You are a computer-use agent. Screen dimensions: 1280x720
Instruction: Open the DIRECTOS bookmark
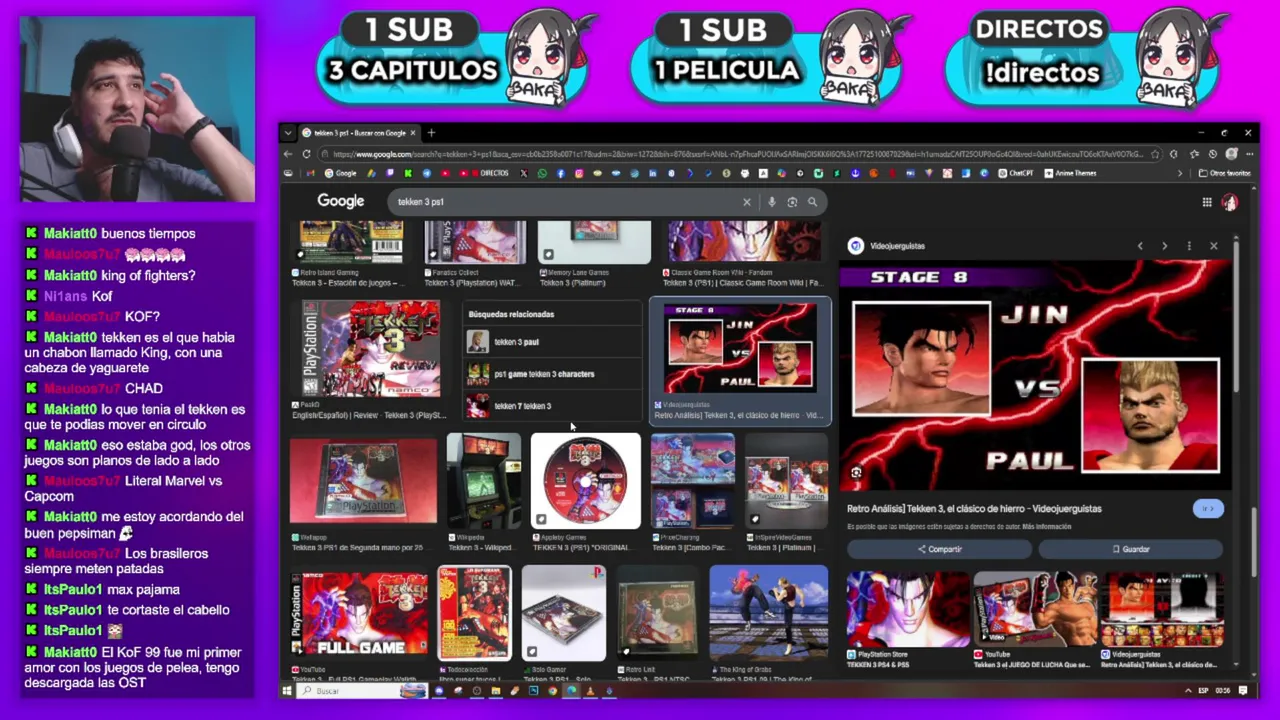(x=490, y=173)
